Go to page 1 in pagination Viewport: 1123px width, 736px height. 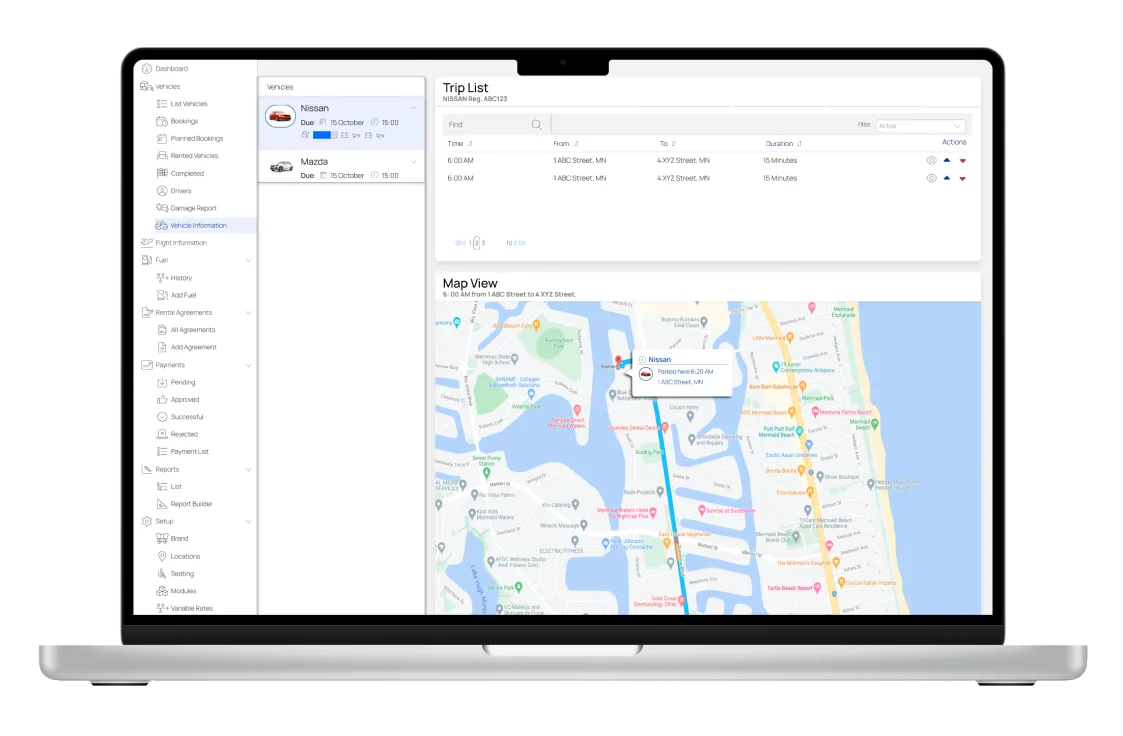coord(471,243)
